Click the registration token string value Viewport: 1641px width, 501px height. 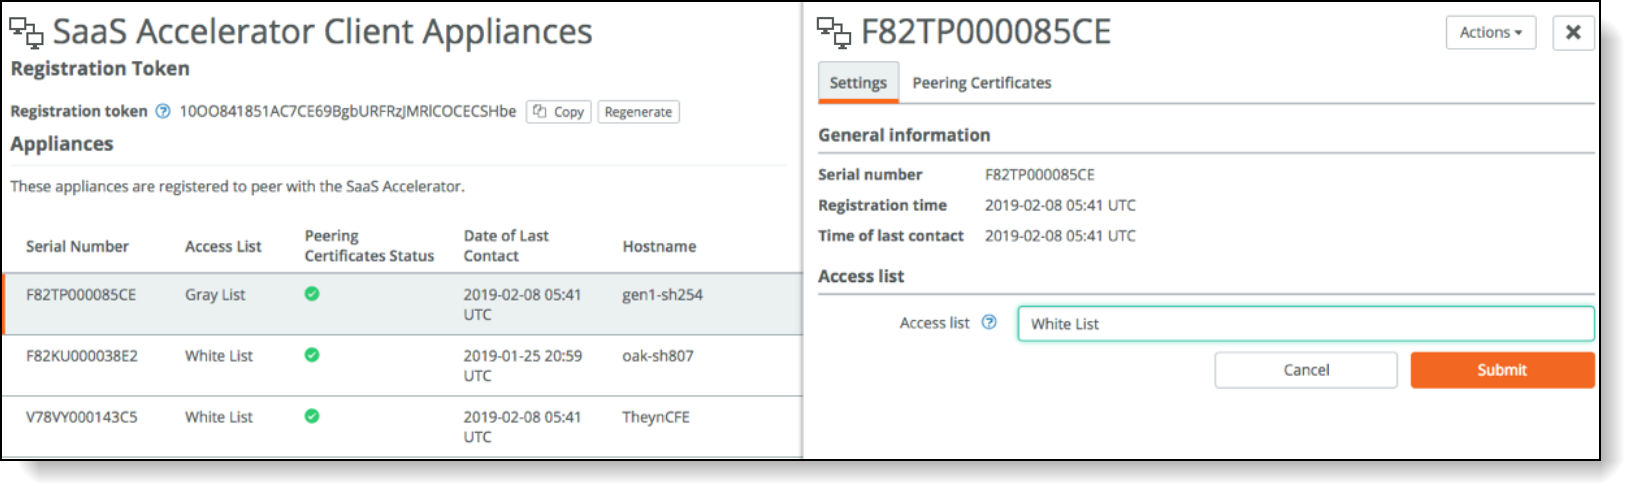348,111
